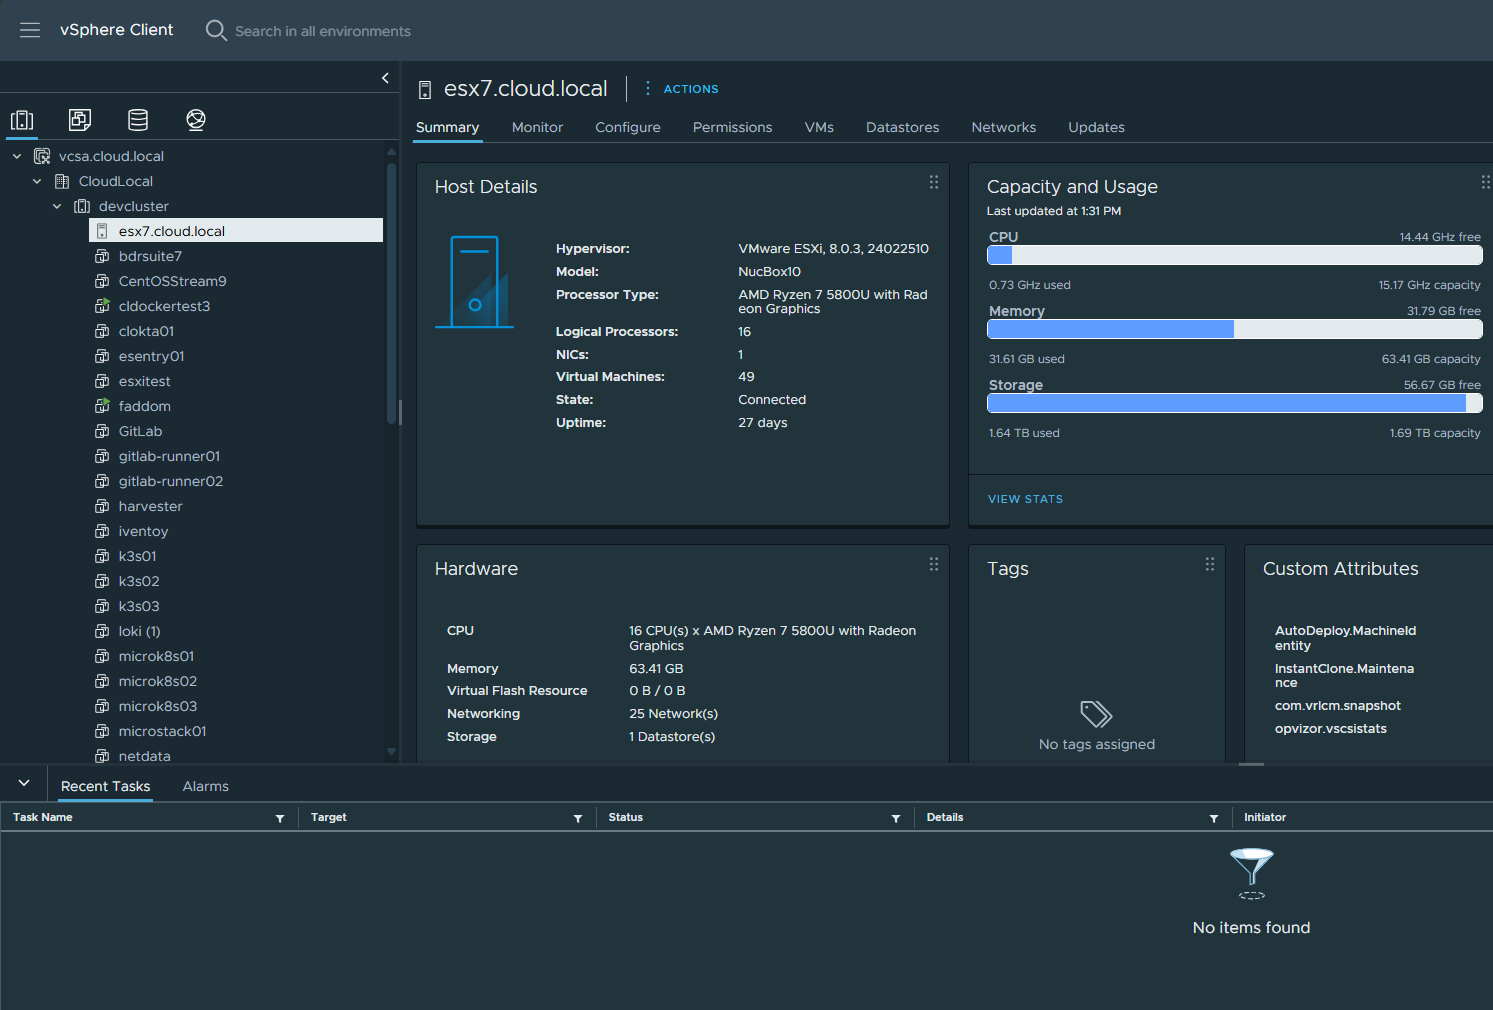Image resolution: width=1493 pixels, height=1010 pixels.
Task: Click the Tags card options handle
Action: [x=1210, y=564]
